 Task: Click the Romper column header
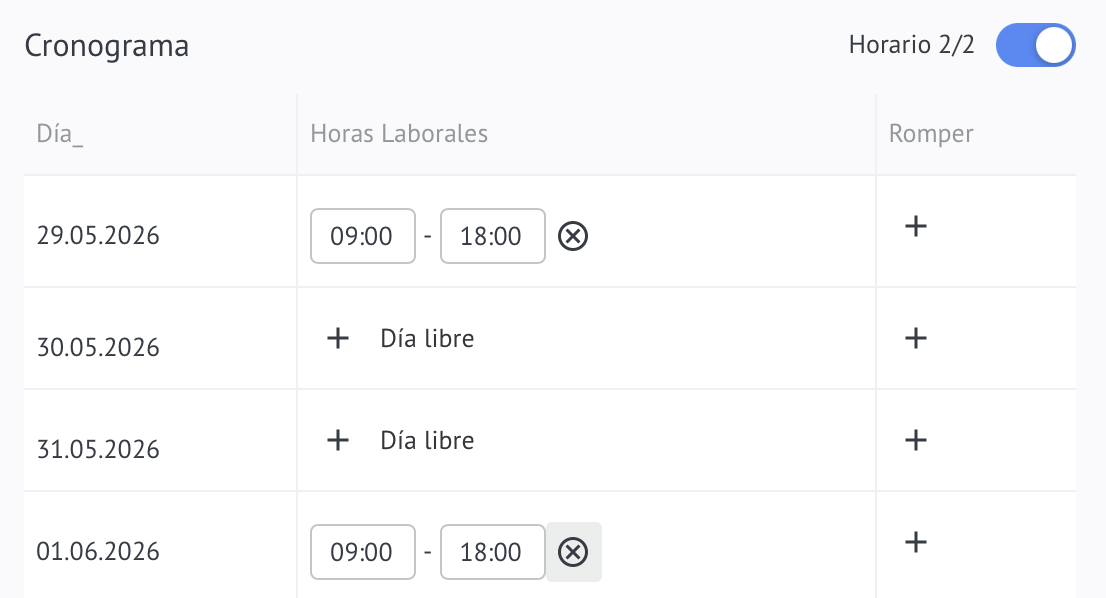(x=931, y=134)
